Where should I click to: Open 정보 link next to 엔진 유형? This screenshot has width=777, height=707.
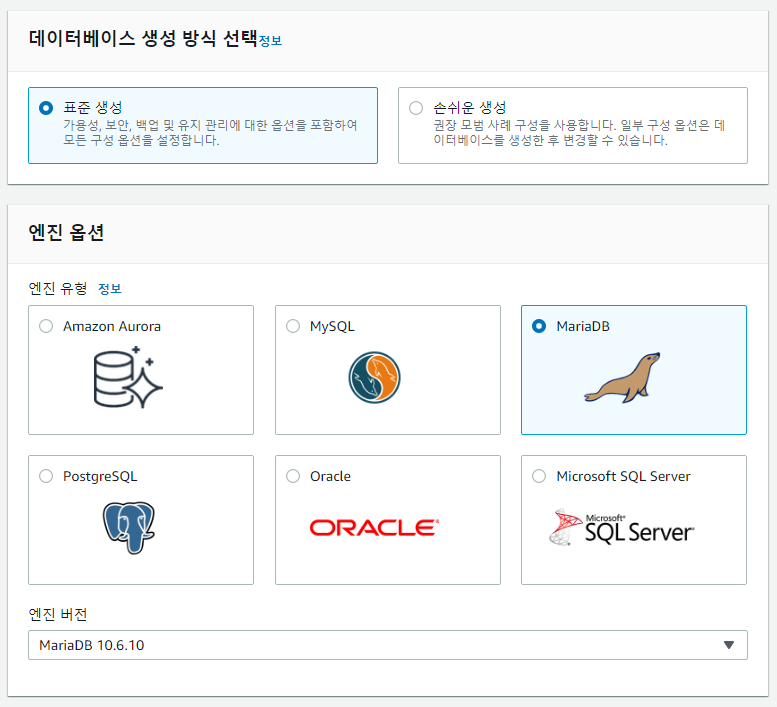coord(110,289)
